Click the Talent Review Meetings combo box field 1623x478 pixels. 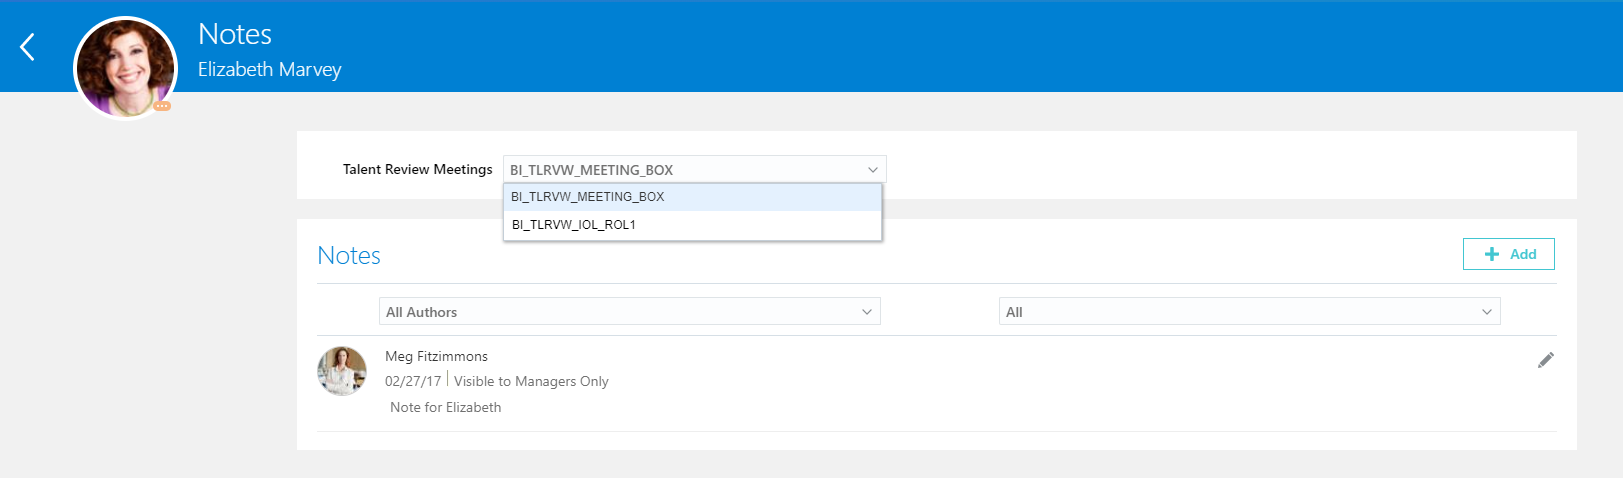(x=680, y=170)
